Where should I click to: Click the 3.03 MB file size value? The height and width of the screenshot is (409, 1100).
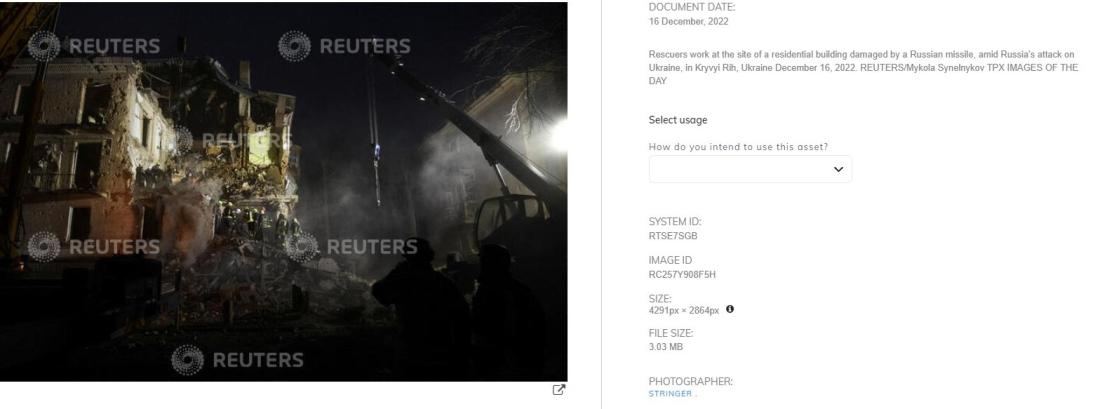pyautogui.click(x=666, y=347)
